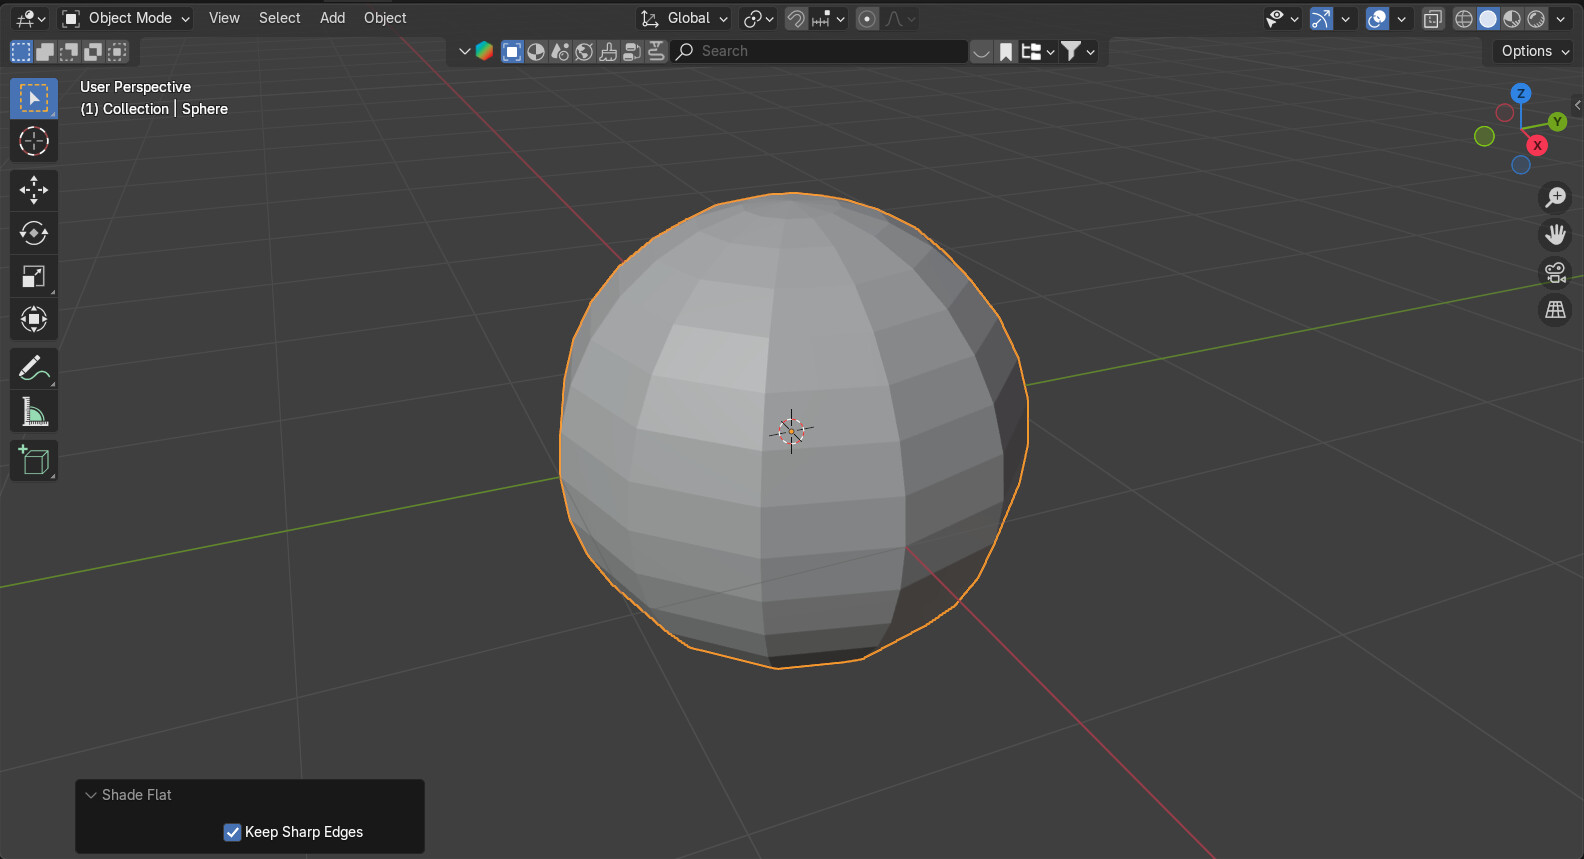Open the editor type dropdown
This screenshot has height=859, width=1584.
coord(31,18)
